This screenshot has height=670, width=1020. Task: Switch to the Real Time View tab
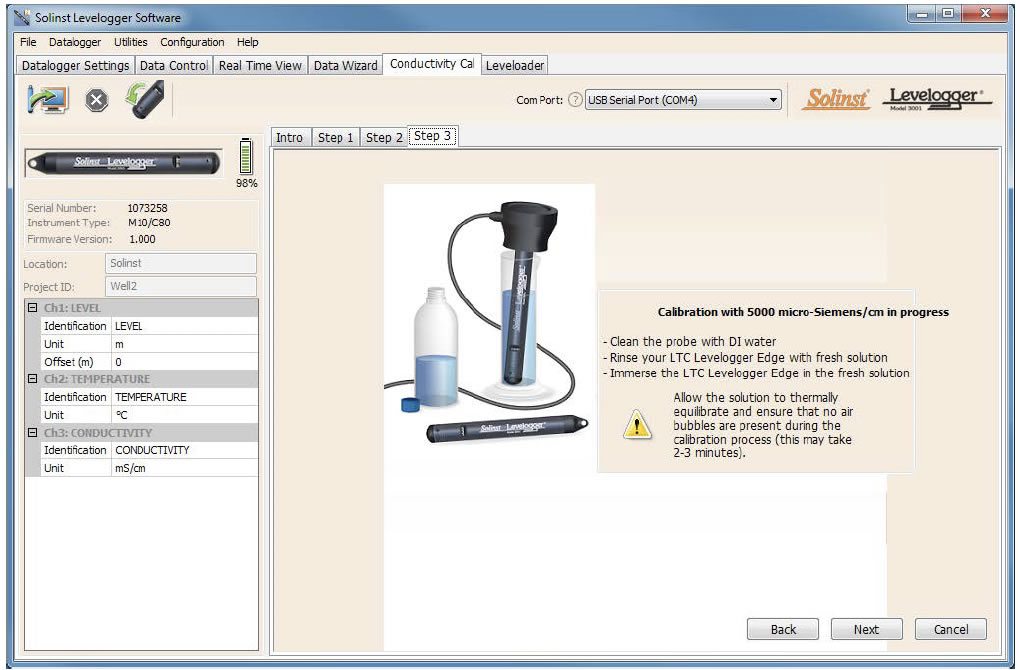(259, 65)
